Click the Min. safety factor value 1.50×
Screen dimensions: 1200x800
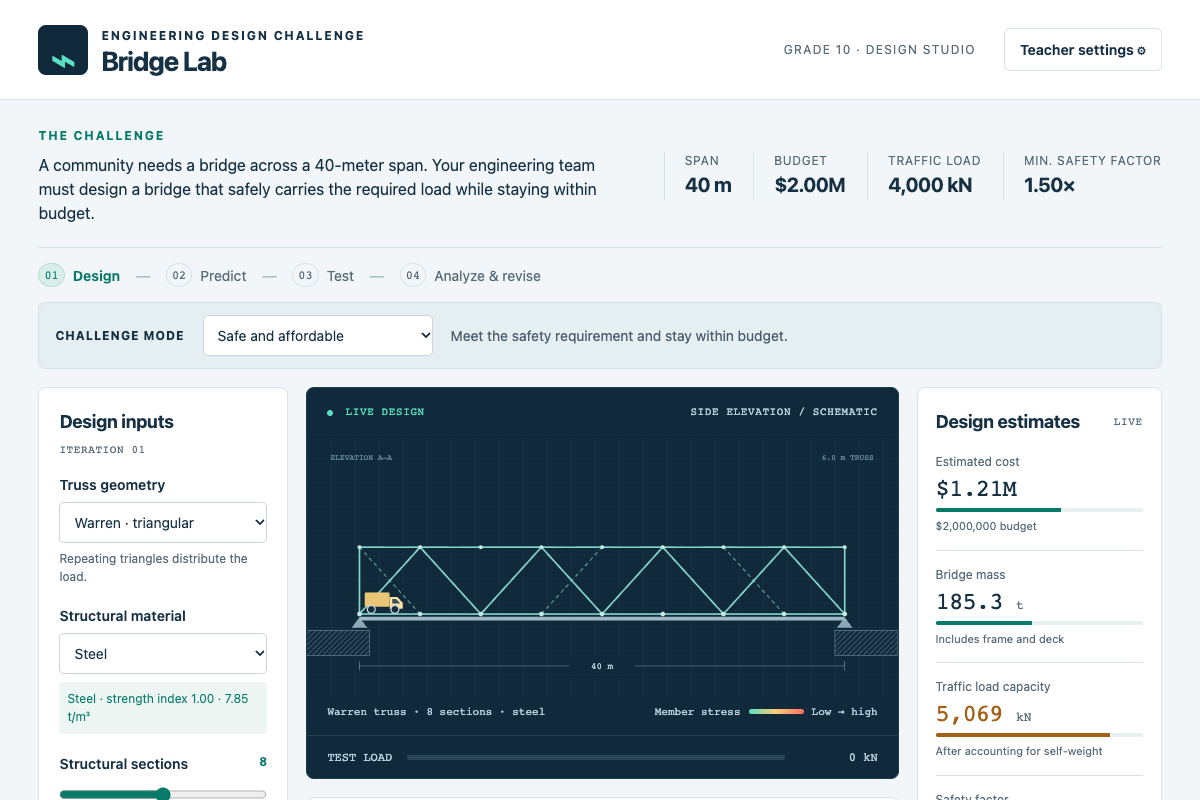[x=1050, y=185]
